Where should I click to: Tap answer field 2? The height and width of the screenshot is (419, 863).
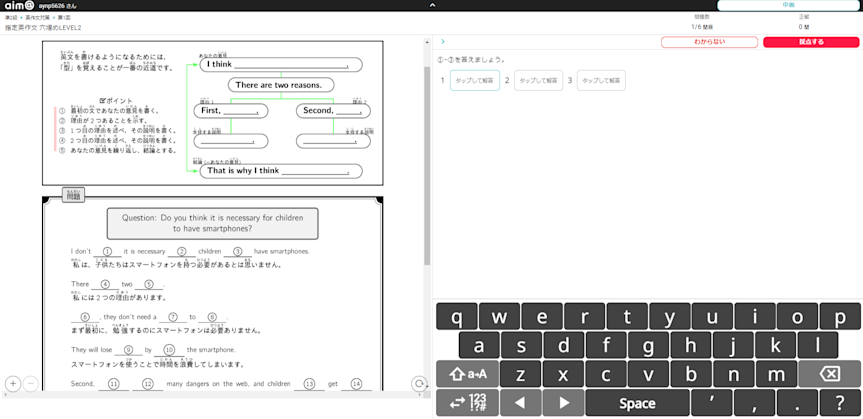pyautogui.click(x=538, y=80)
